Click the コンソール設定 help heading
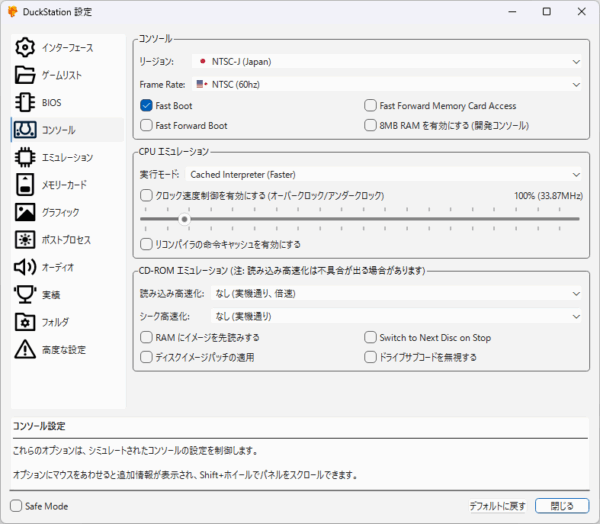The height and width of the screenshot is (524, 600). 39,426
